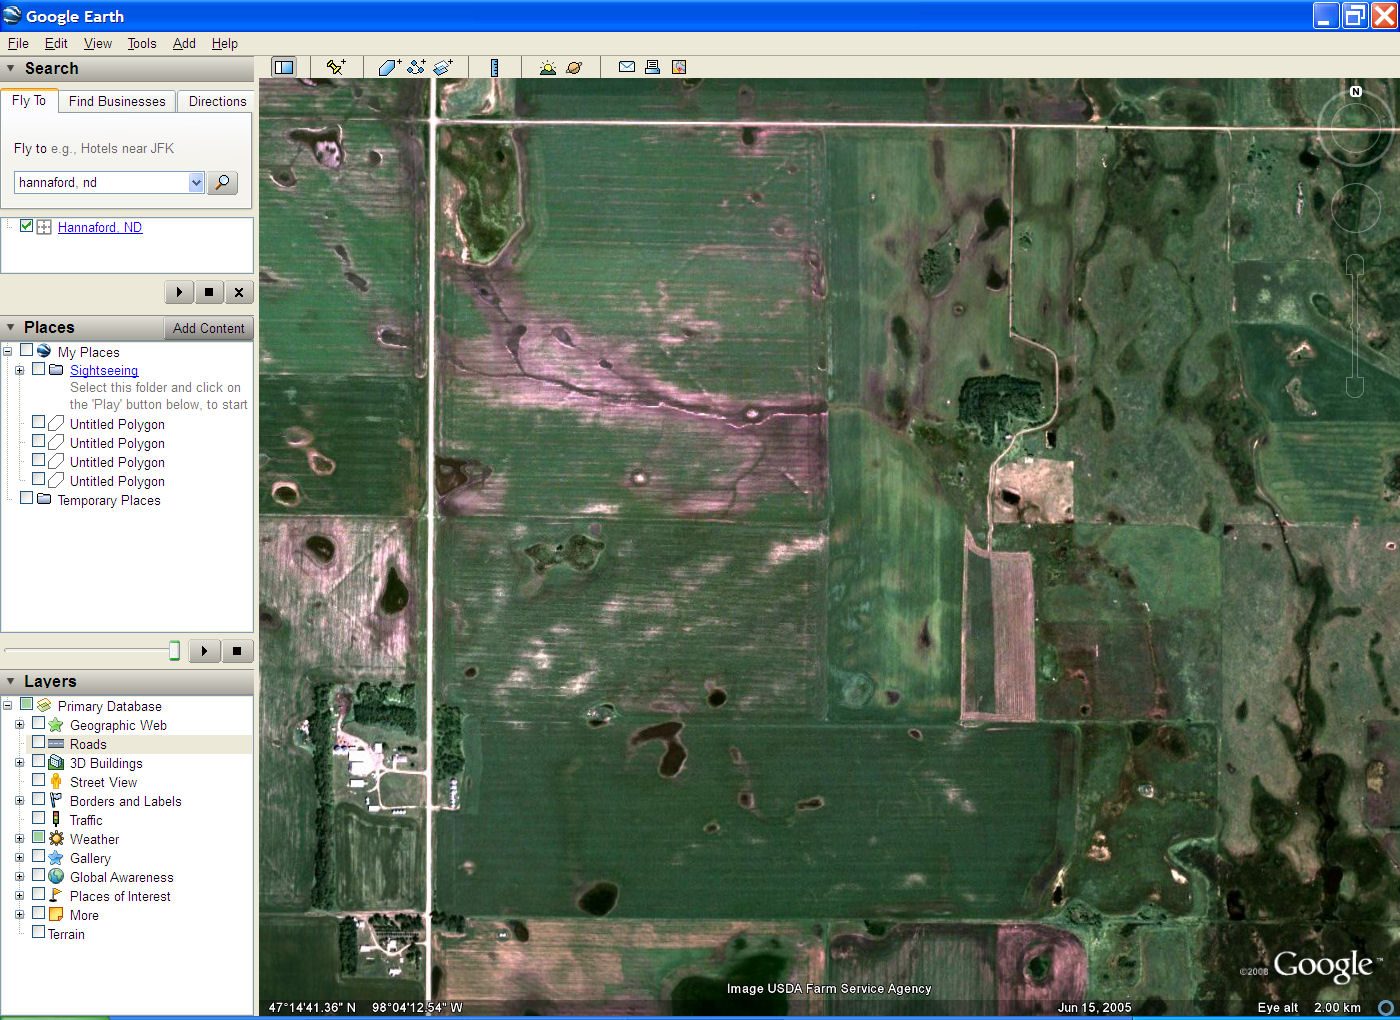
Task: Select the Fly To tab
Action: tap(29, 100)
